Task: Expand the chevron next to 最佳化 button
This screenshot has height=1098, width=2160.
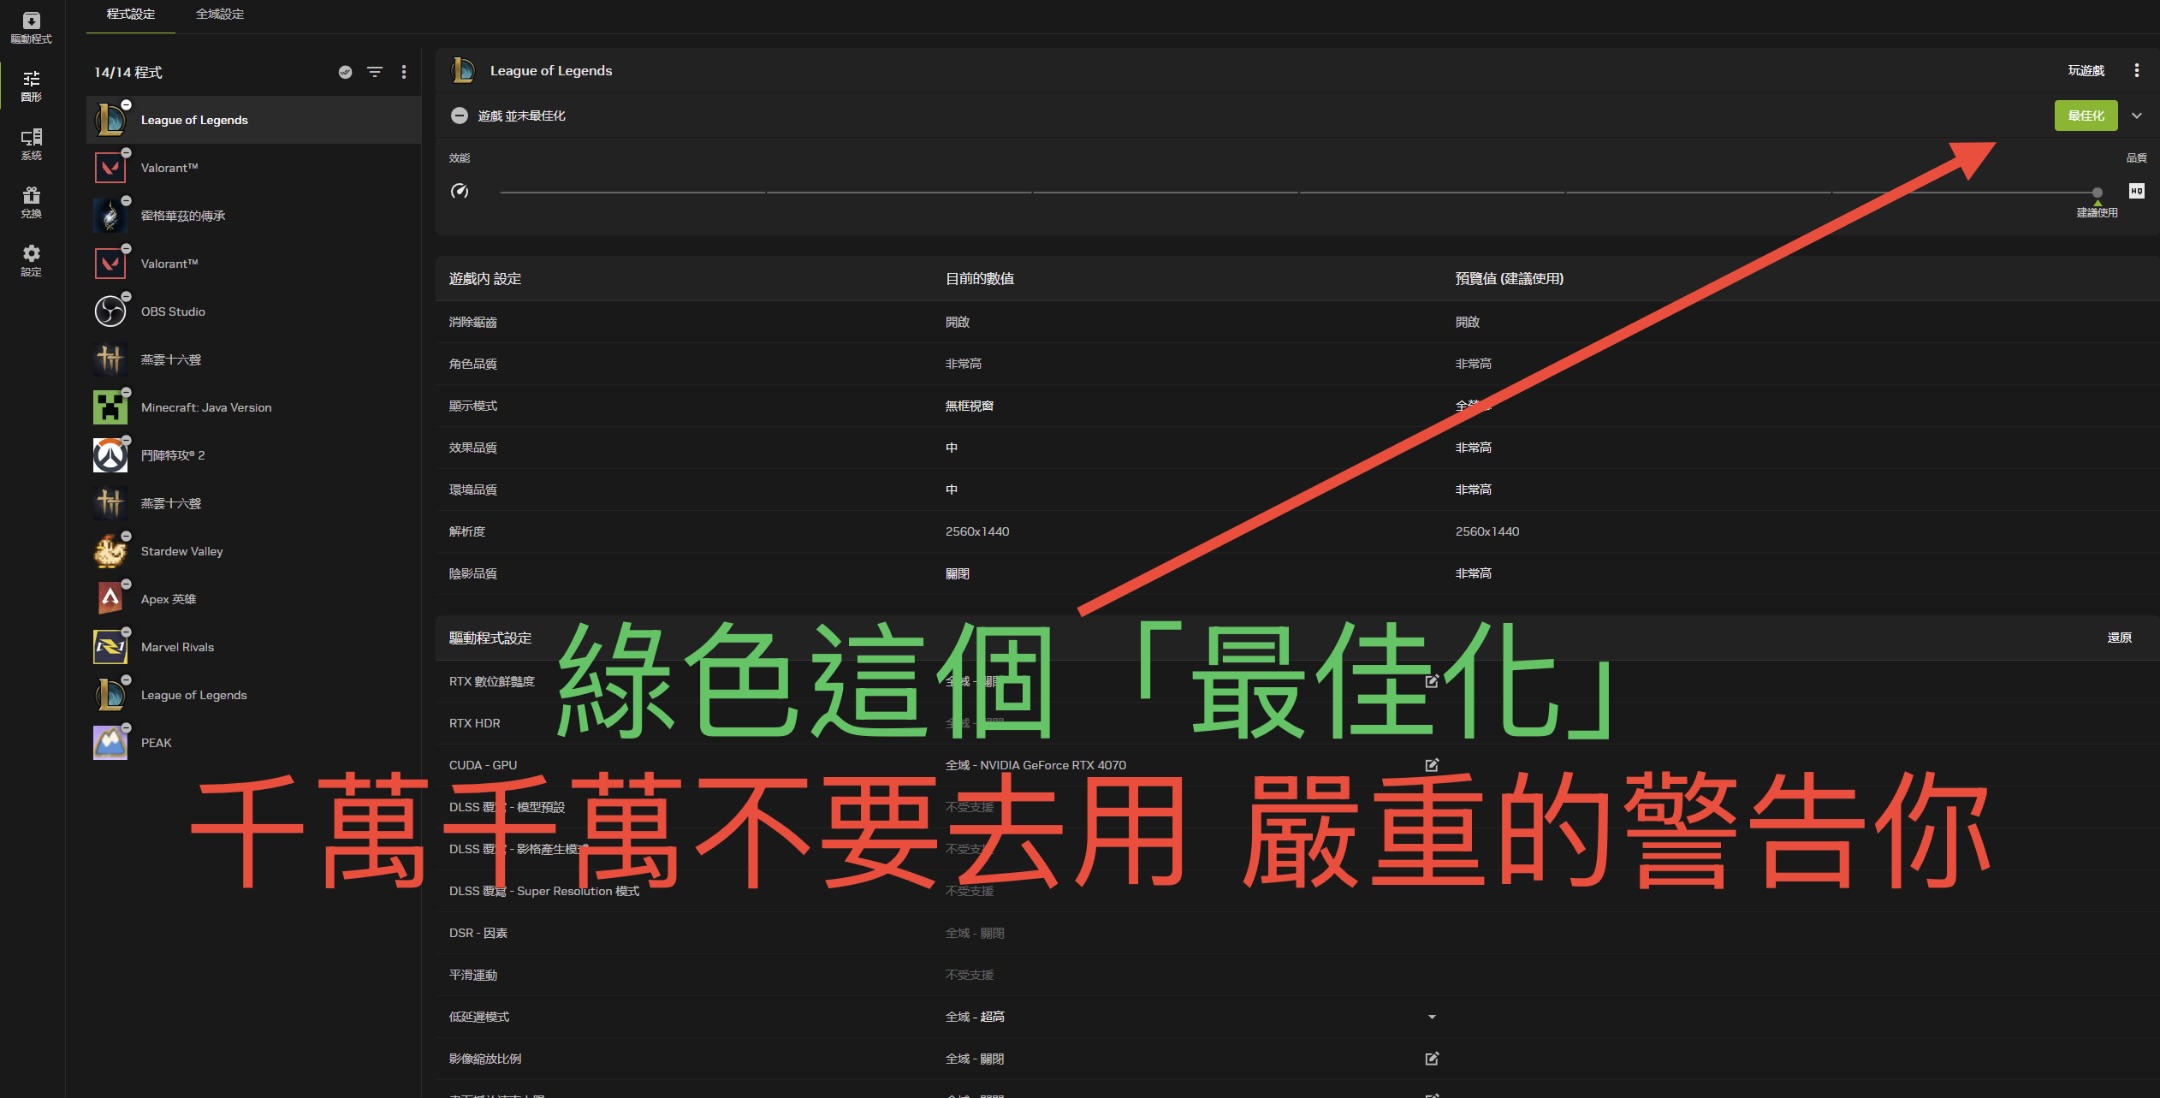Action: coord(2137,116)
